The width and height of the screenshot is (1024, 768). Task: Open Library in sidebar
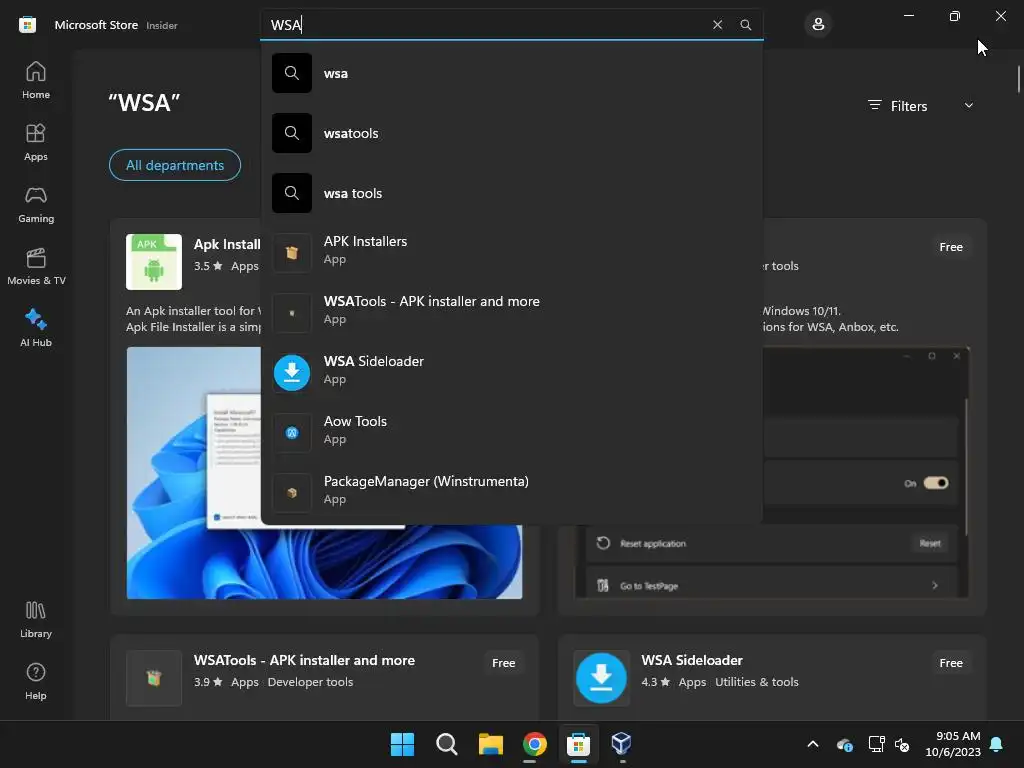36,620
